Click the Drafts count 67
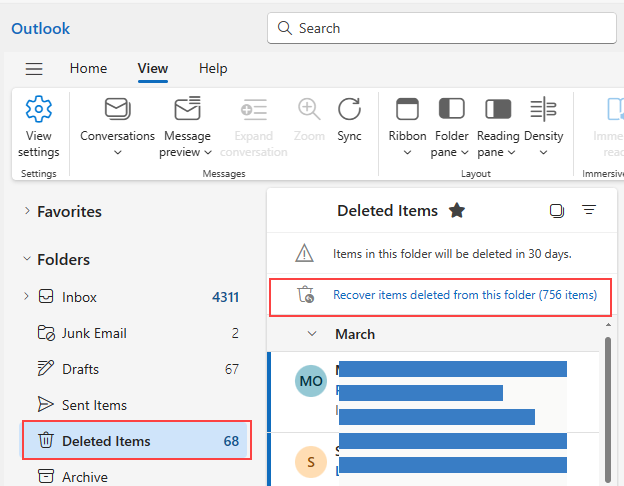624x486 pixels. tap(232, 369)
